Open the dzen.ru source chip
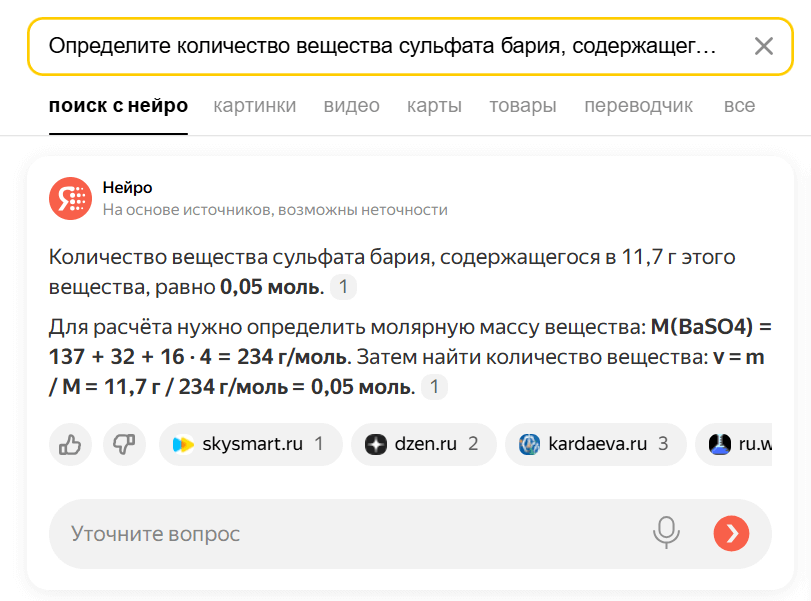The height and width of the screenshot is (601, 811). click(422, 445)
